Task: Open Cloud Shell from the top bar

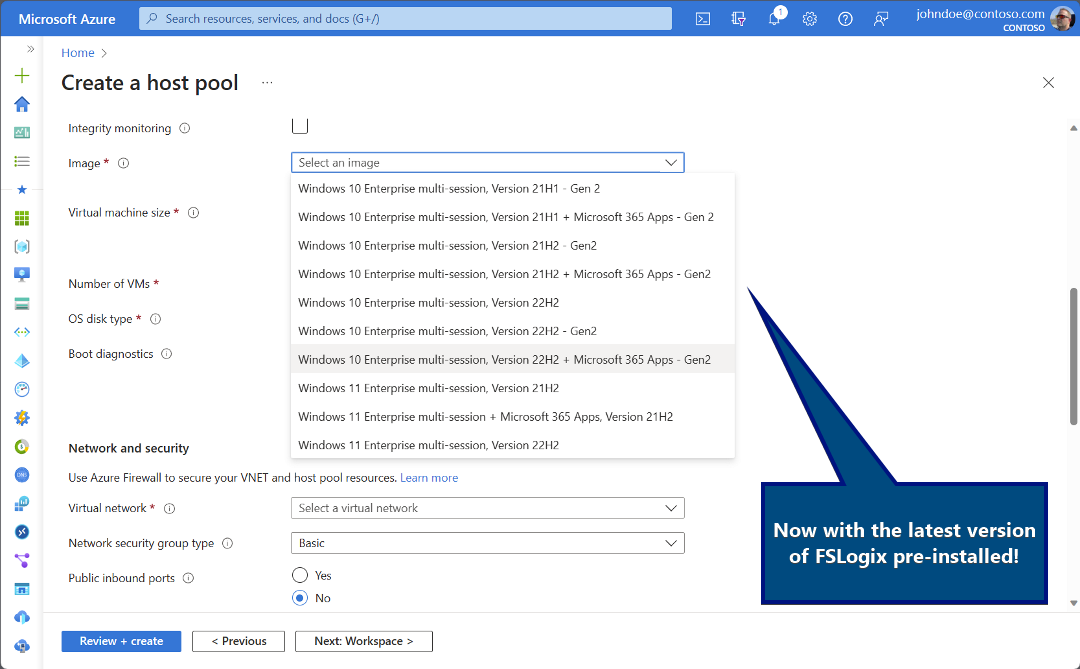Action: (703, 19)
